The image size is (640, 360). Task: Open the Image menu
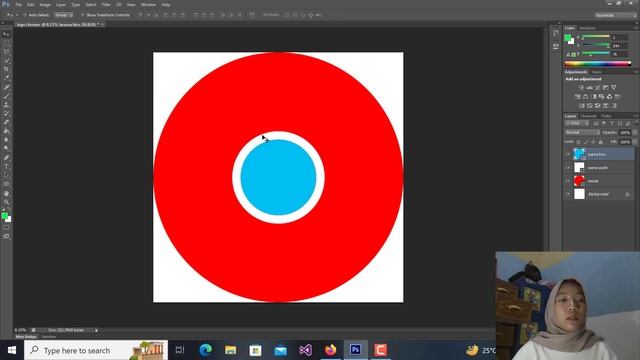[45, 5]
